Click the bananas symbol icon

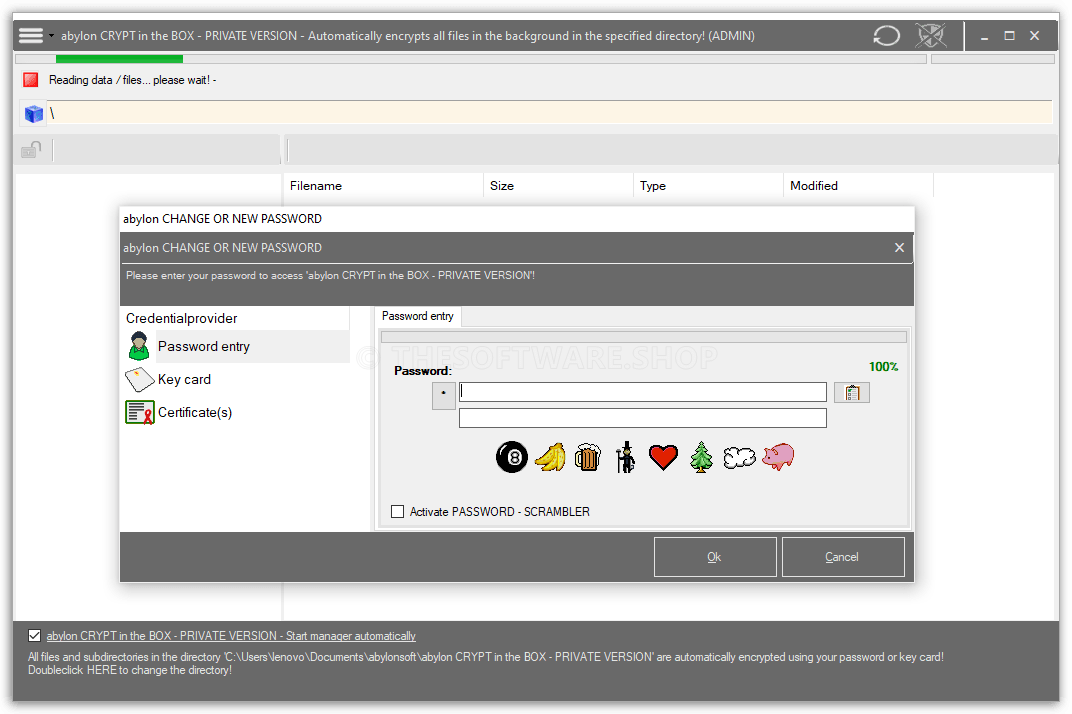click(x=550, y=457)
